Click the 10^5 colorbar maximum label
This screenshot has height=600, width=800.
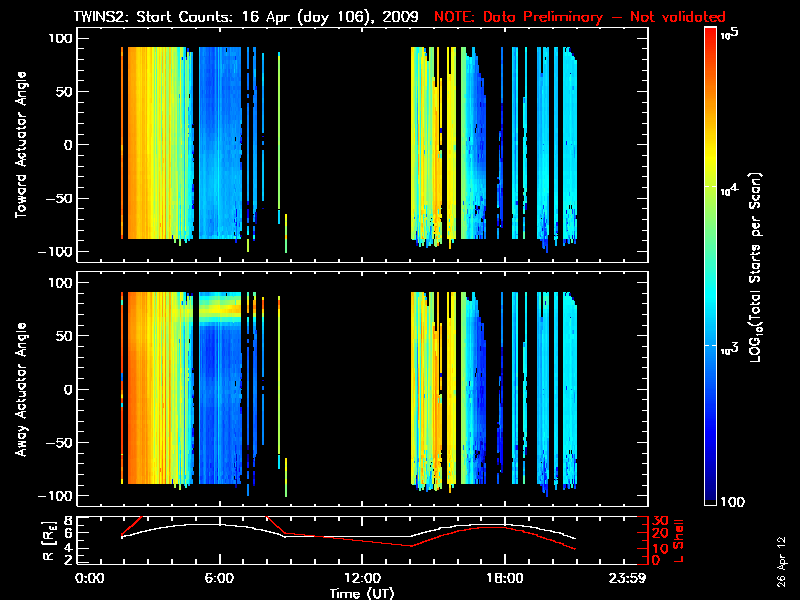729,33
